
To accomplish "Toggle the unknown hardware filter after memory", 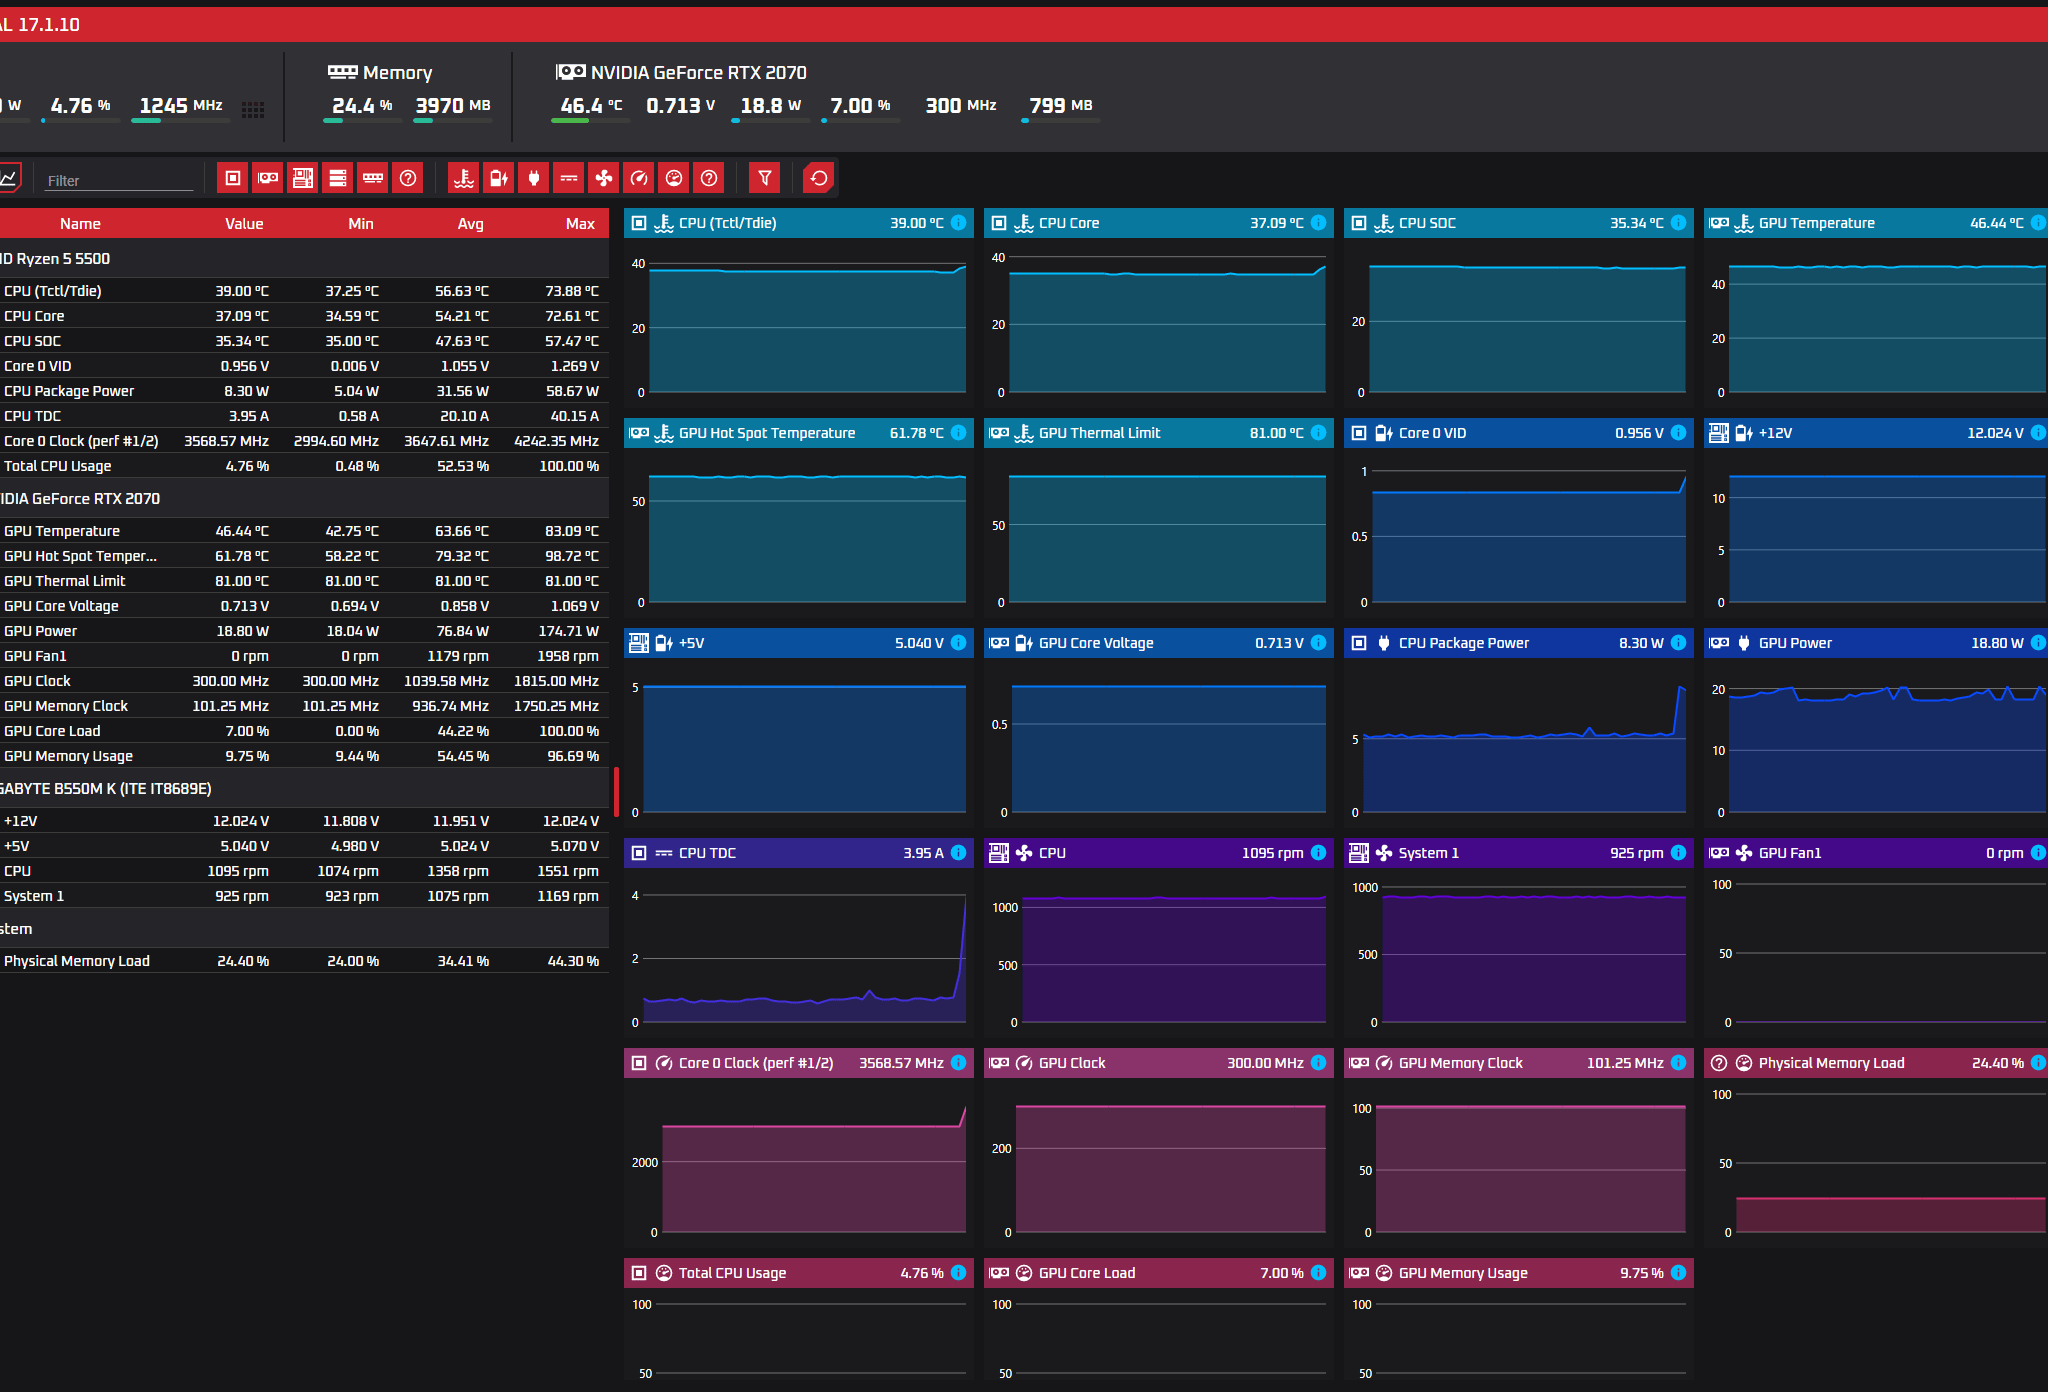I will pos(408,178).
